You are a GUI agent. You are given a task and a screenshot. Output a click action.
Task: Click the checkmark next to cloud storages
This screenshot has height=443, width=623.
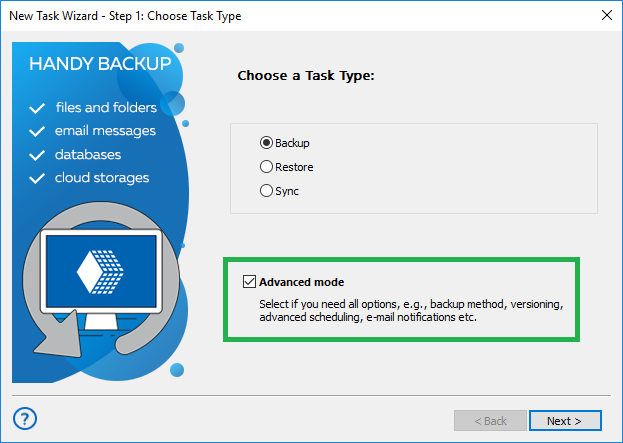pos(38,178)
